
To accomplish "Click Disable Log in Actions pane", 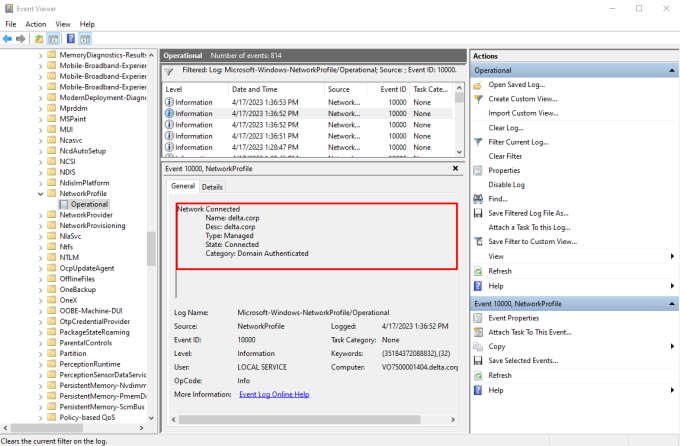I will click(x=506, y=185).
